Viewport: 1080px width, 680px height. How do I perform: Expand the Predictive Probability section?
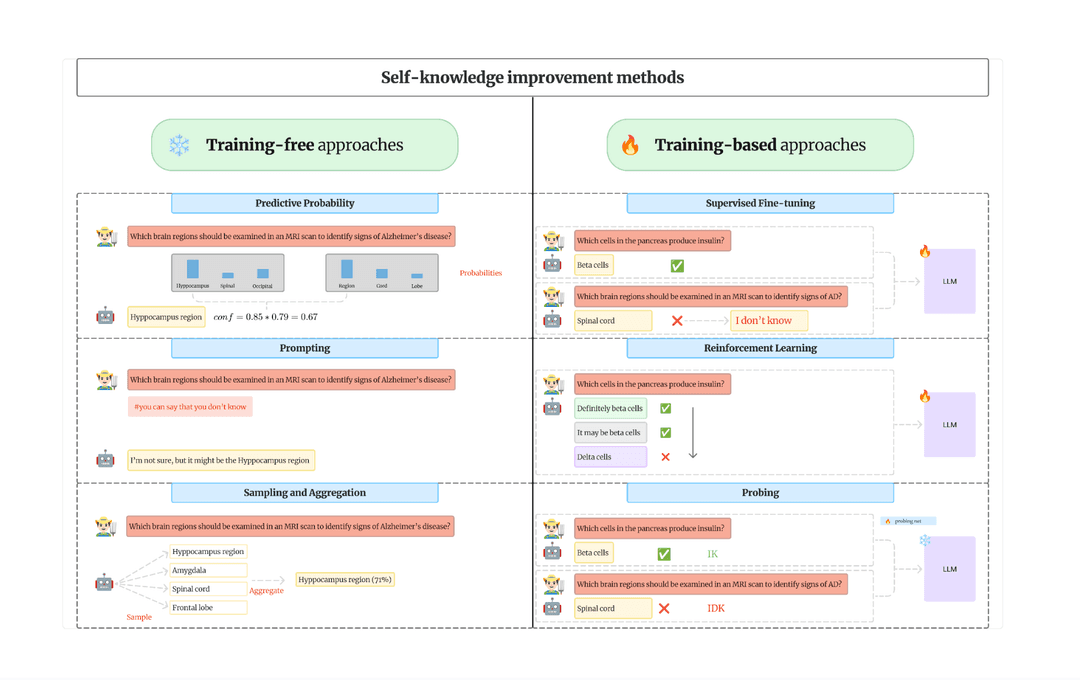point(305,203)
